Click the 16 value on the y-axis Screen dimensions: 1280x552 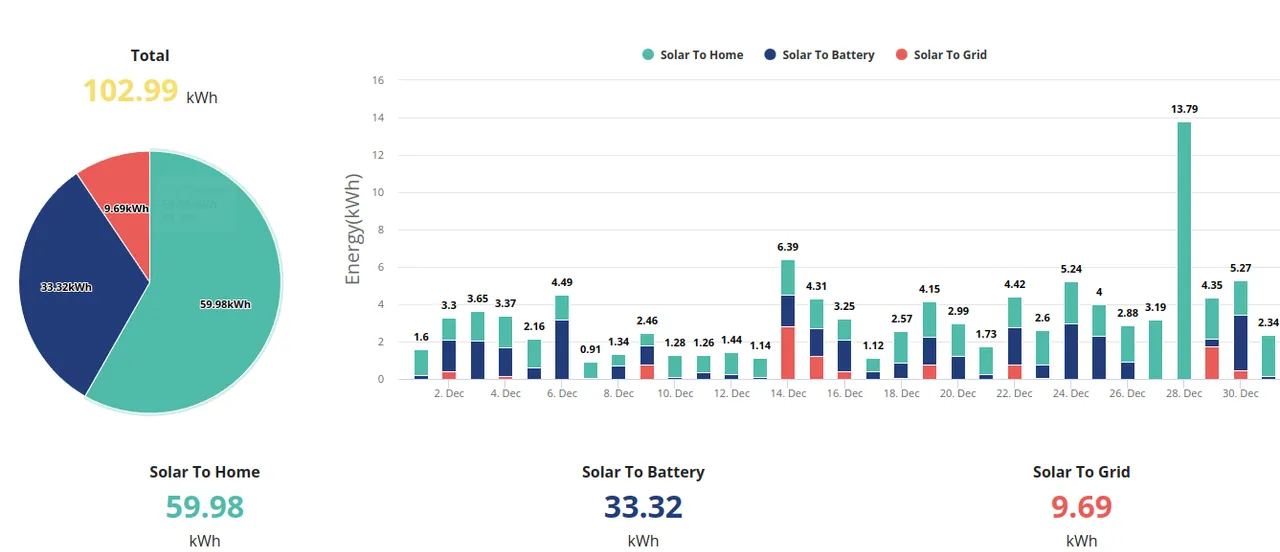click(377, 80)
